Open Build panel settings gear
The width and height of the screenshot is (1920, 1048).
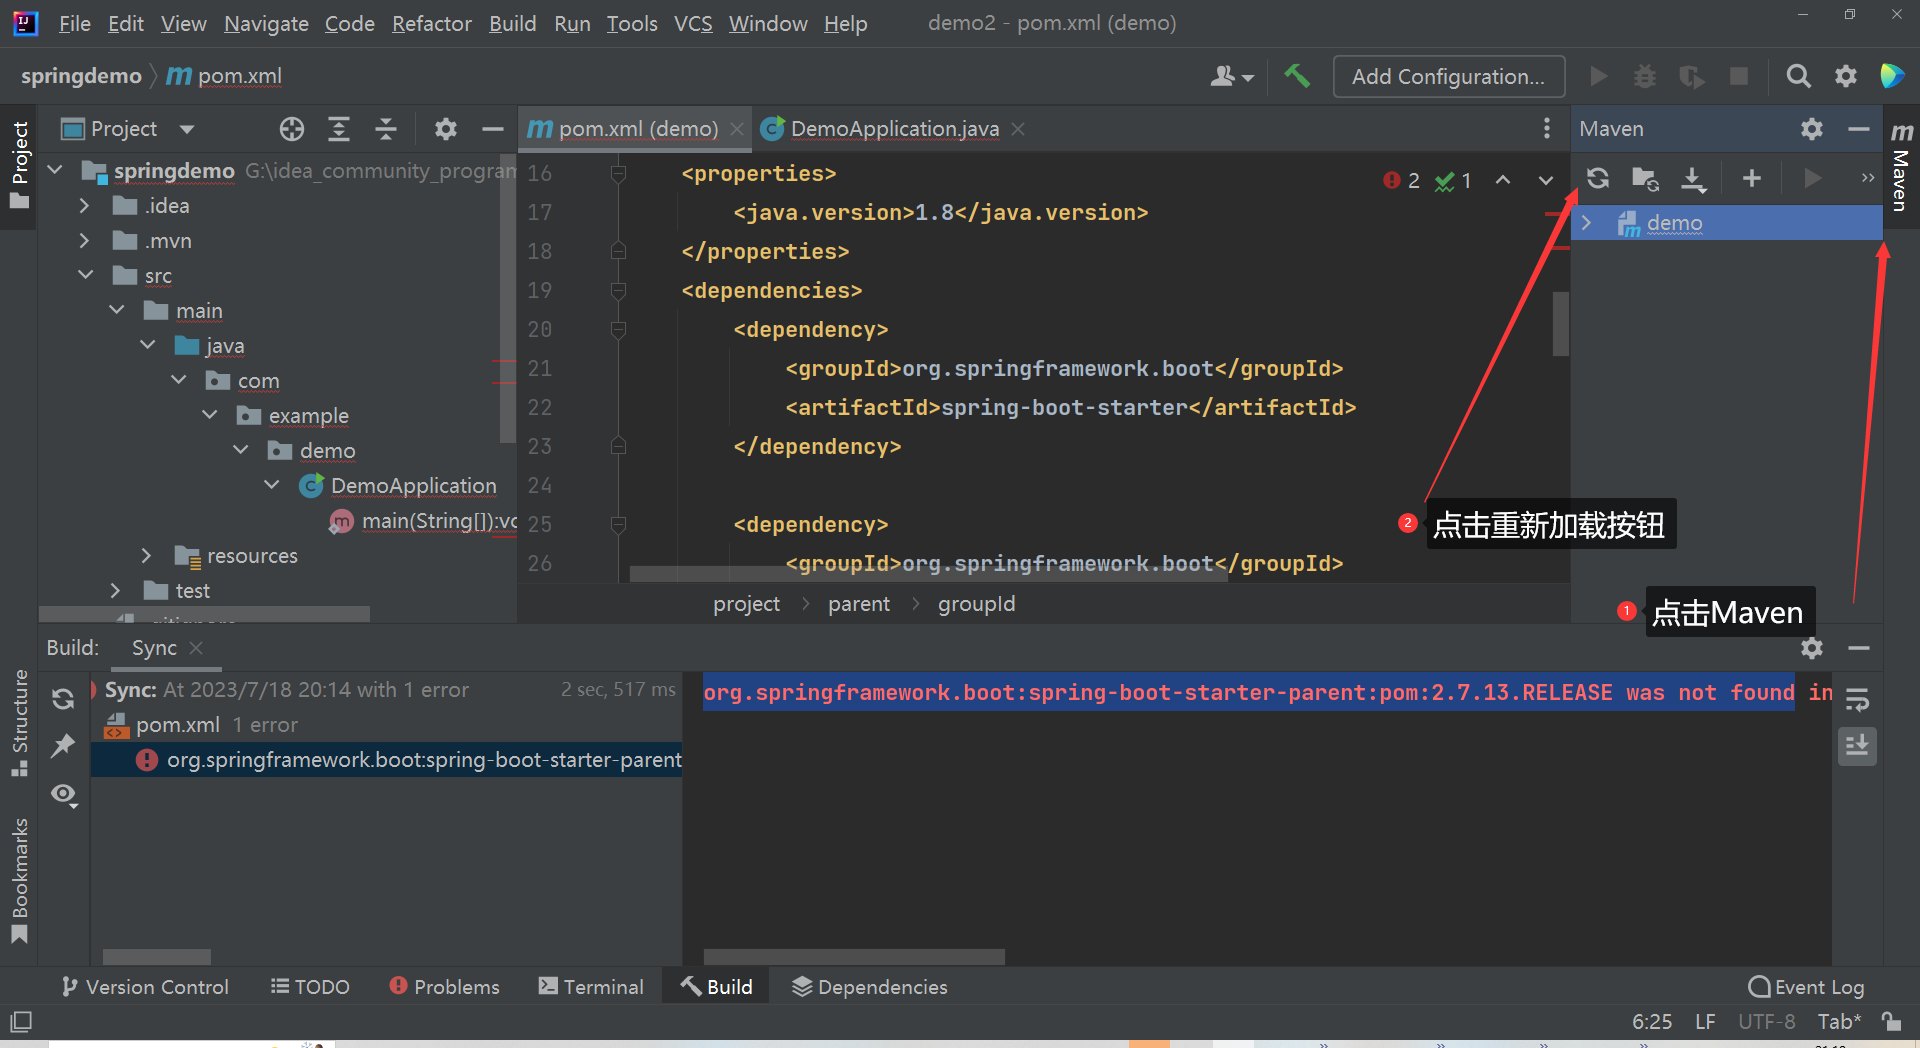click(x=1812, y=648)
